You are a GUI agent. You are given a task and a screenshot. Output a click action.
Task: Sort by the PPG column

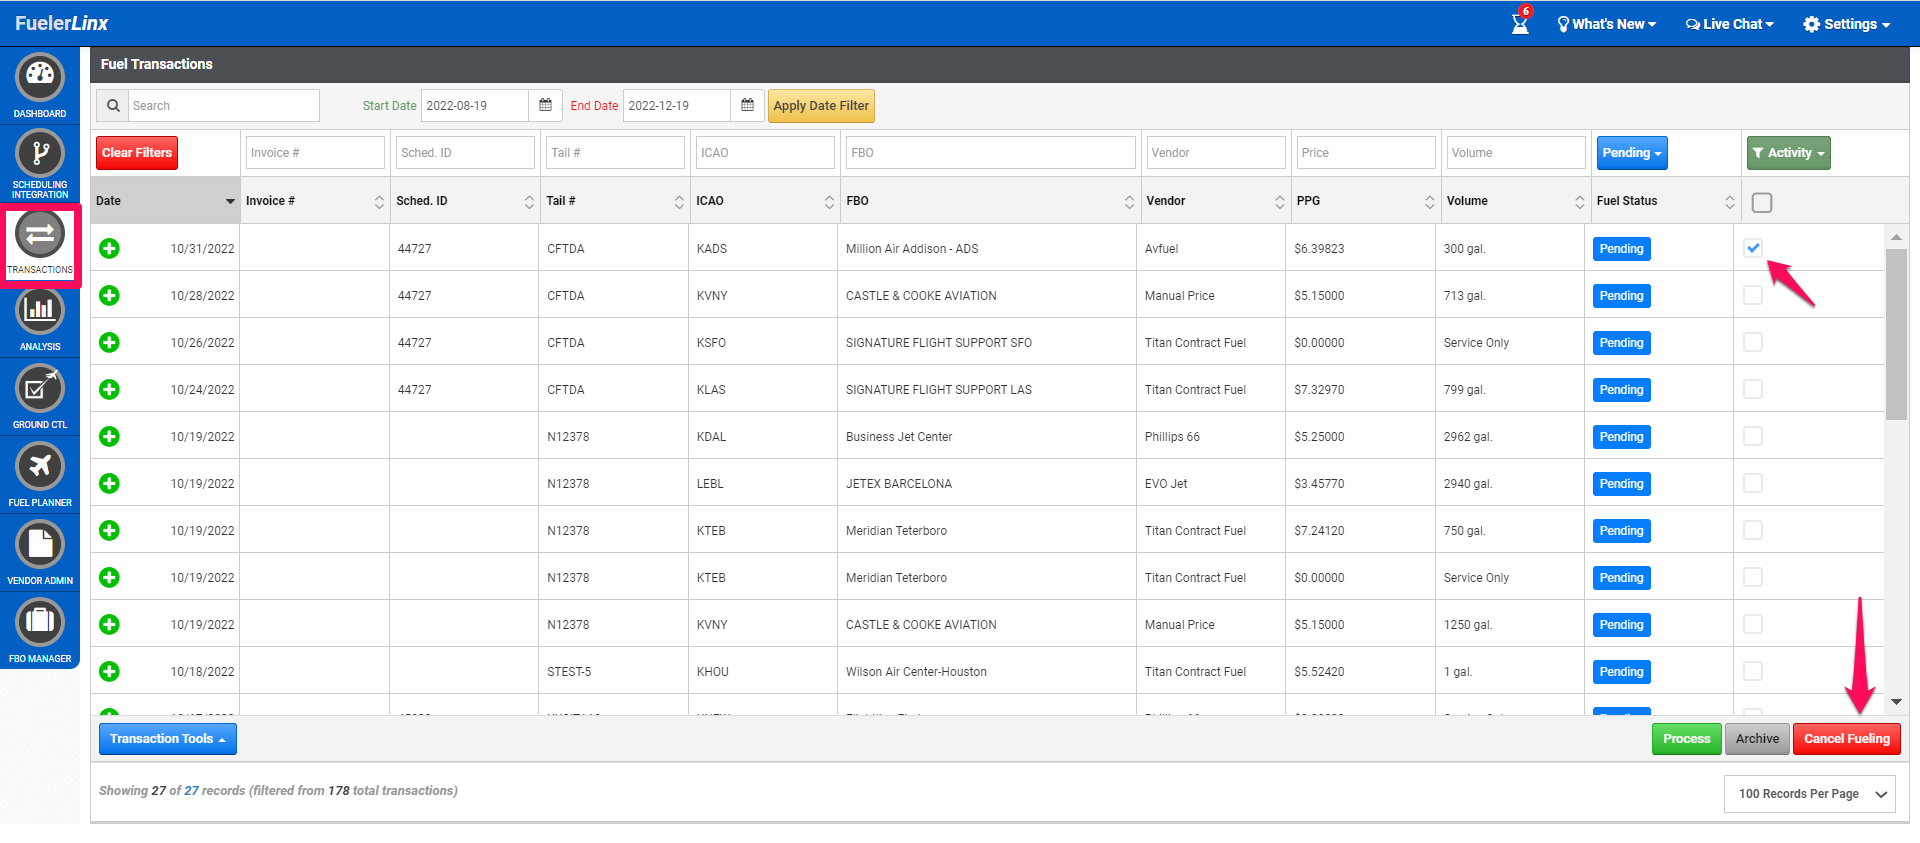[1366, 201]
